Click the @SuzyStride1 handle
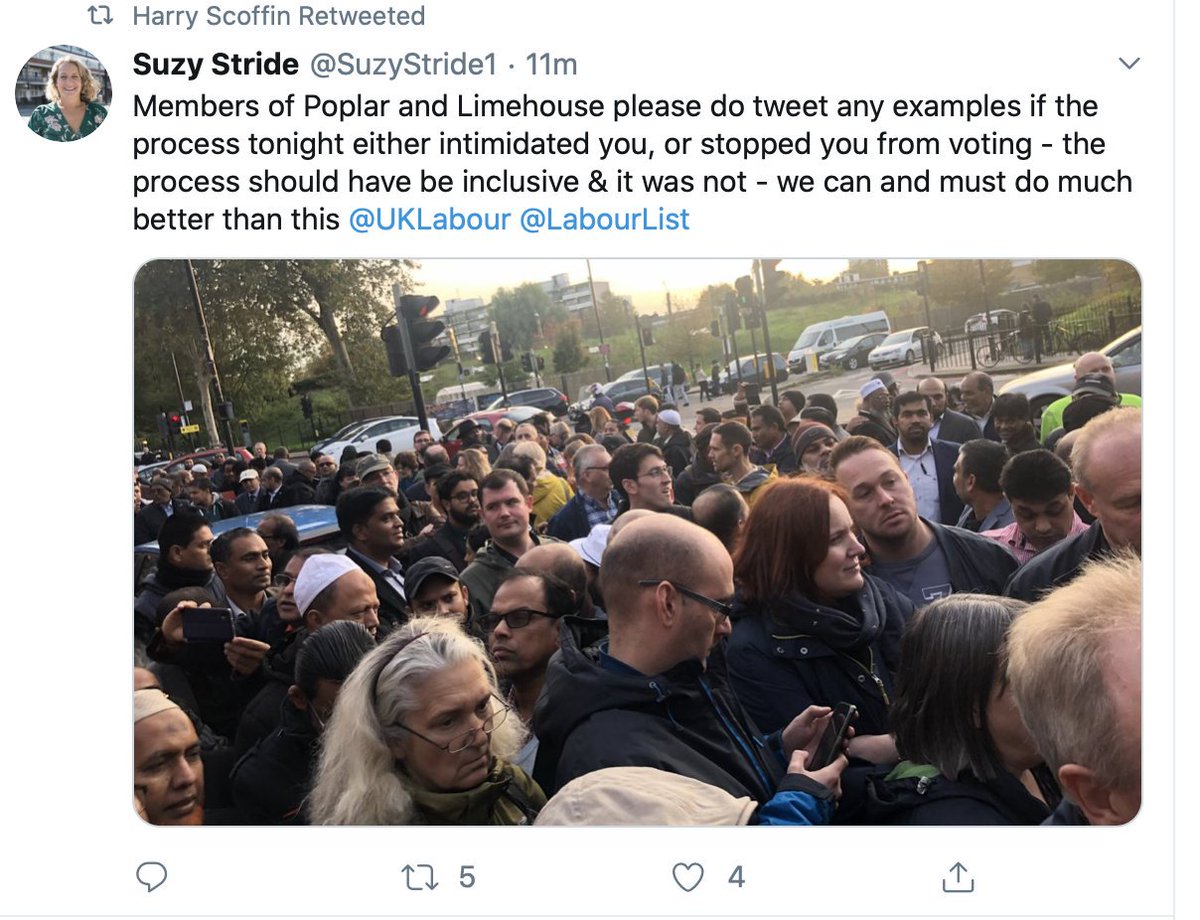This screenshot has height=920, width=1200. pos(402,65)
